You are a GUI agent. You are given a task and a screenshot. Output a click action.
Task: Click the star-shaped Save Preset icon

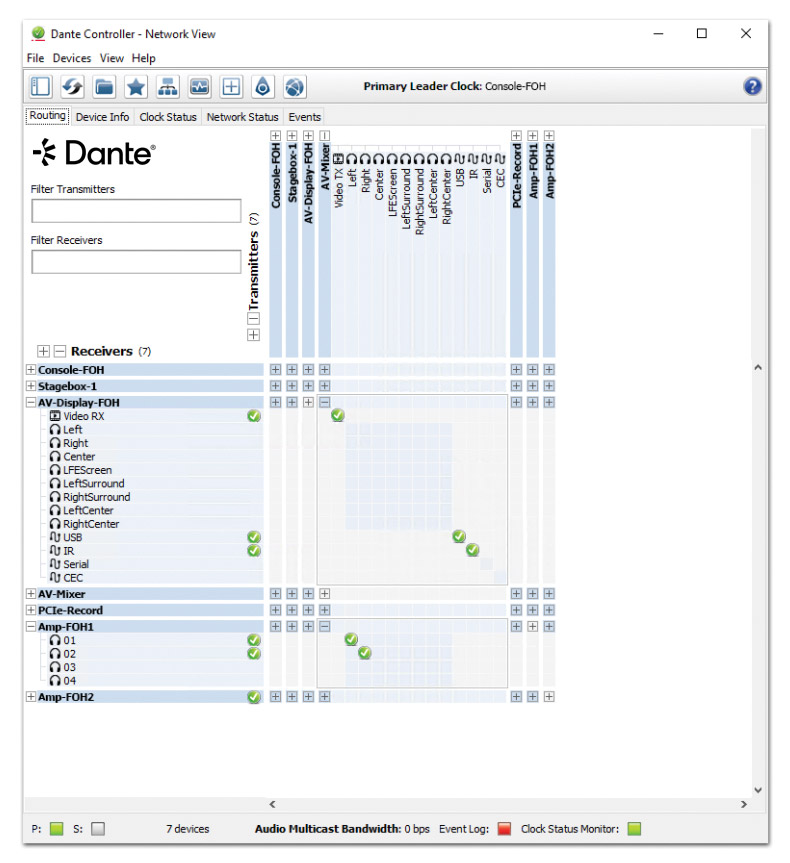pyautogui.click(x=136, y=87)
